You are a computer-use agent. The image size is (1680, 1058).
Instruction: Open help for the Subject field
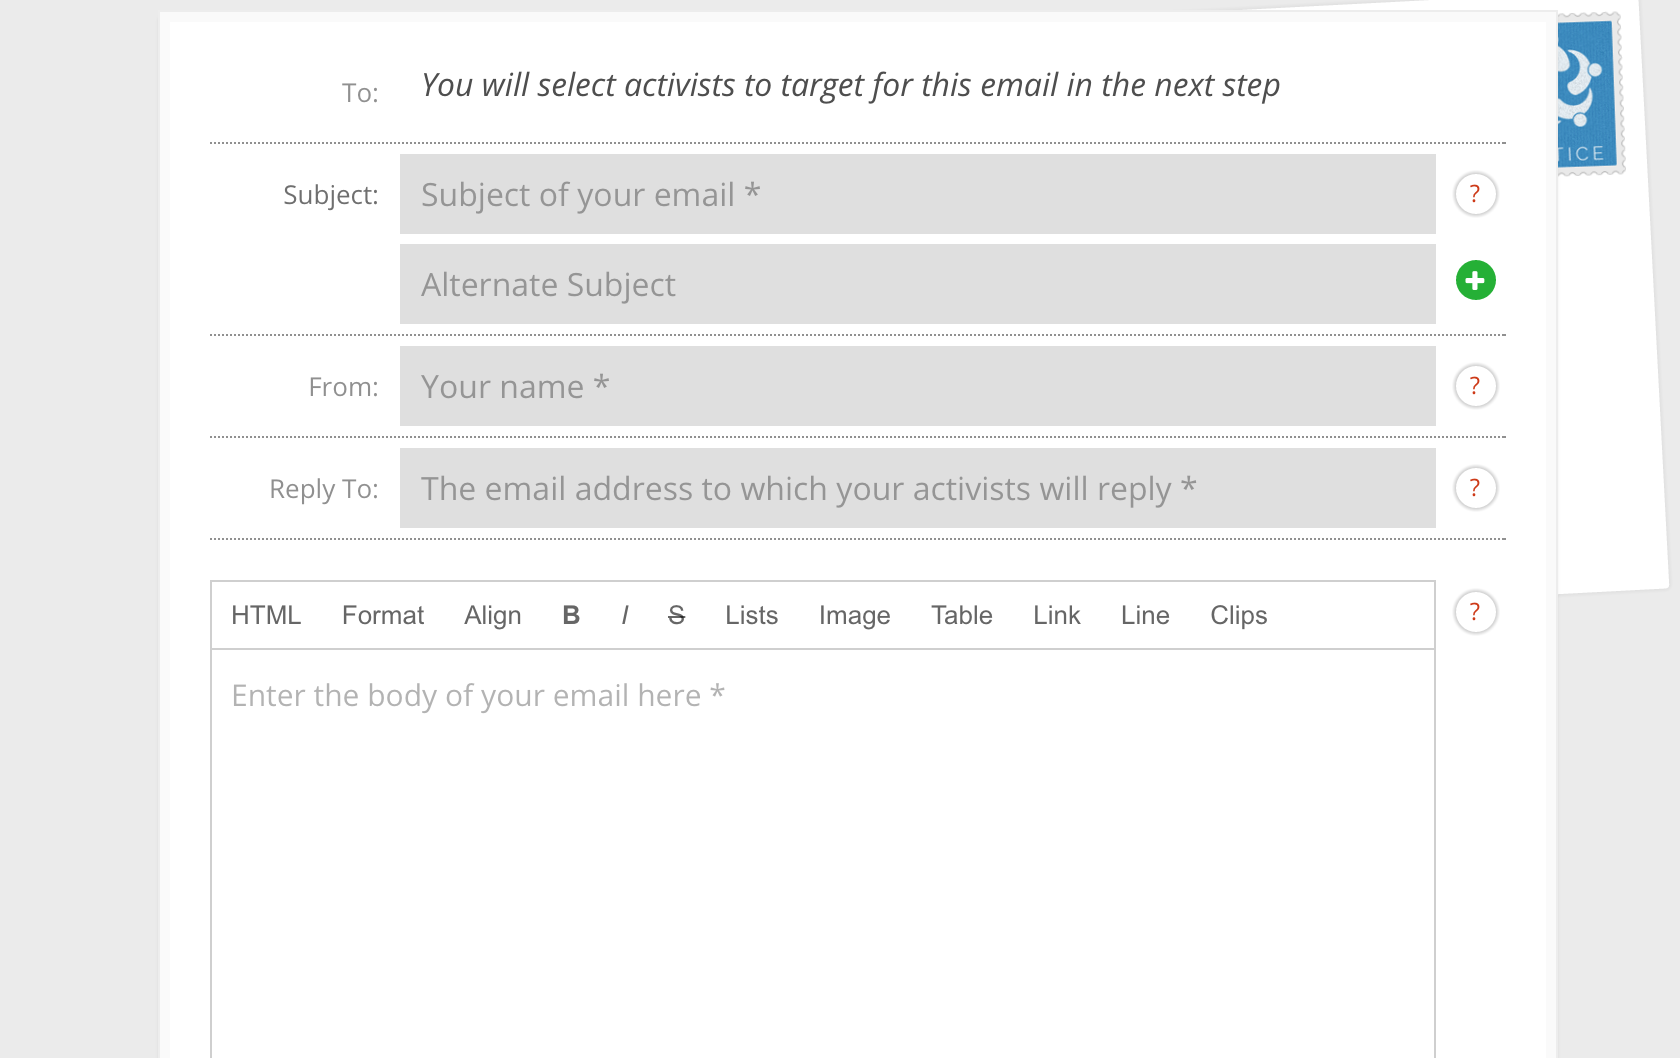click(x=1475, y=194)
